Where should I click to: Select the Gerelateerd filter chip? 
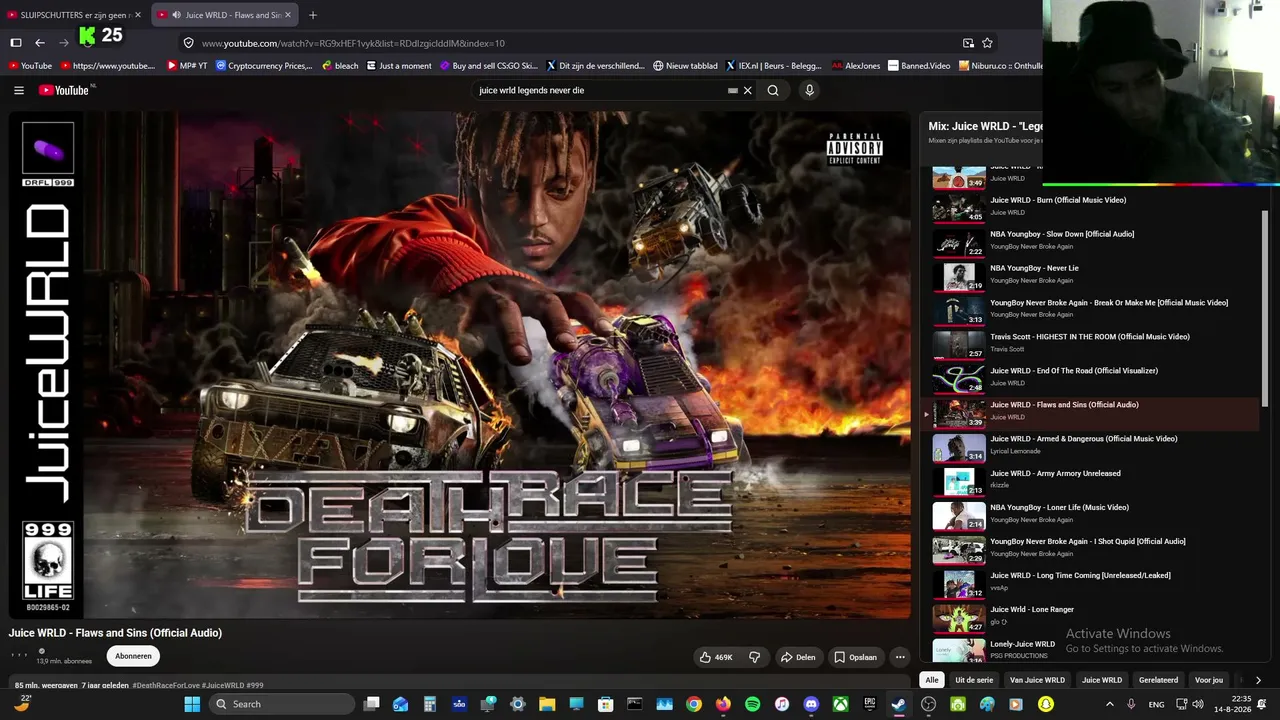point(1158,680)
